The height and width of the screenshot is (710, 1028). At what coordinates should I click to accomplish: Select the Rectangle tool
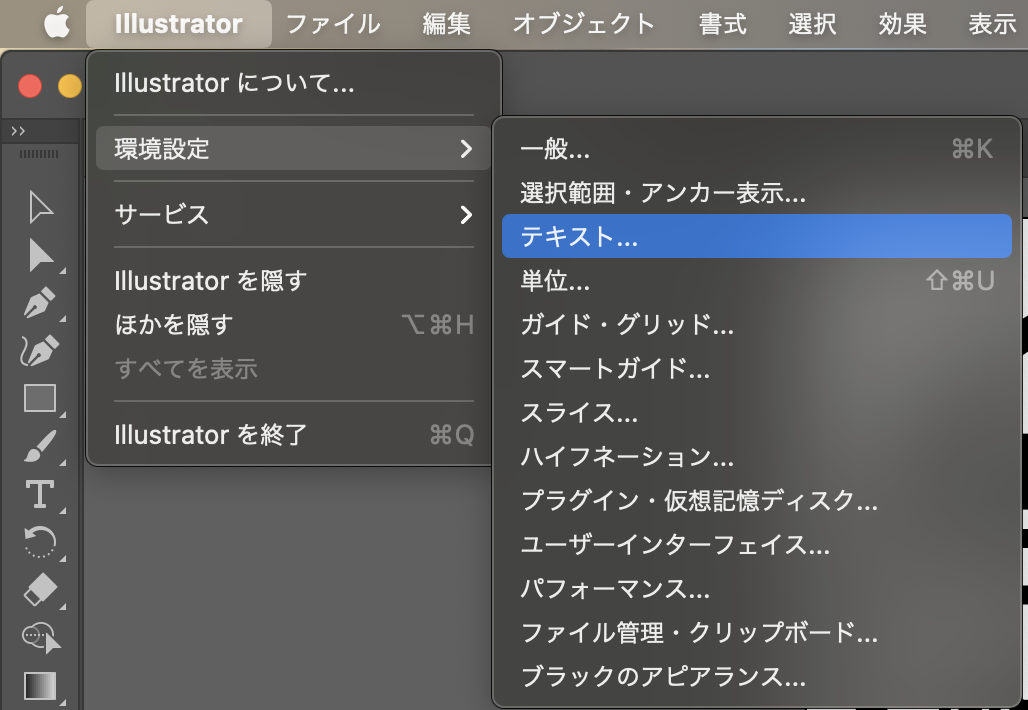[x=40, y=398]
